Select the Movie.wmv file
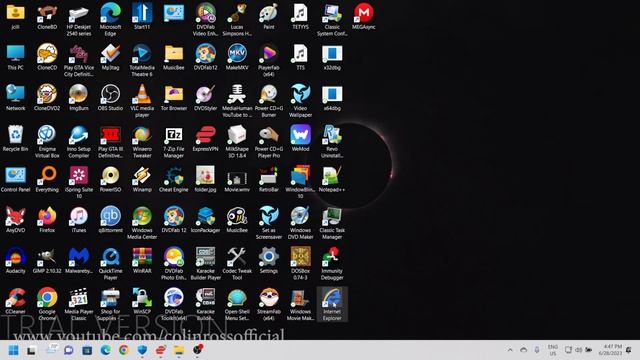 [x=237, y=180]
